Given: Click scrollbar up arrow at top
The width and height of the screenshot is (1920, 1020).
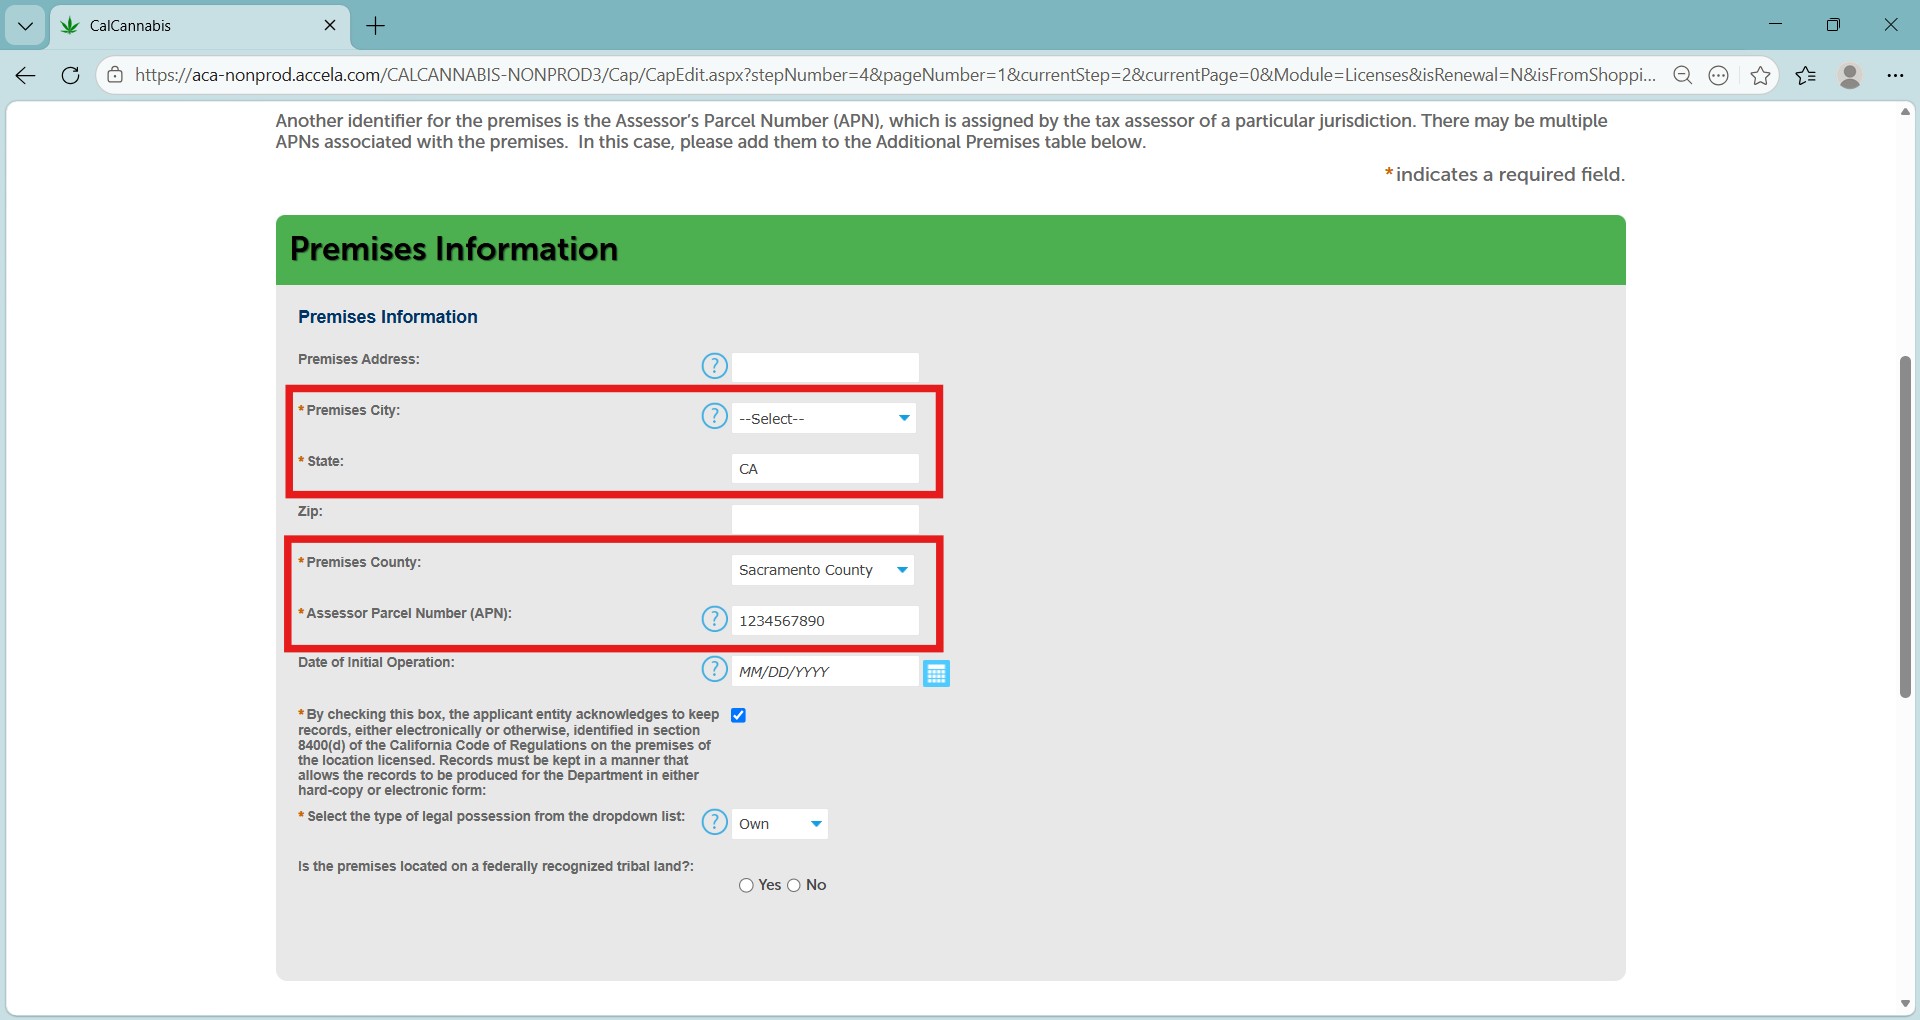Looking at the screenshot, I should 1905,112.
